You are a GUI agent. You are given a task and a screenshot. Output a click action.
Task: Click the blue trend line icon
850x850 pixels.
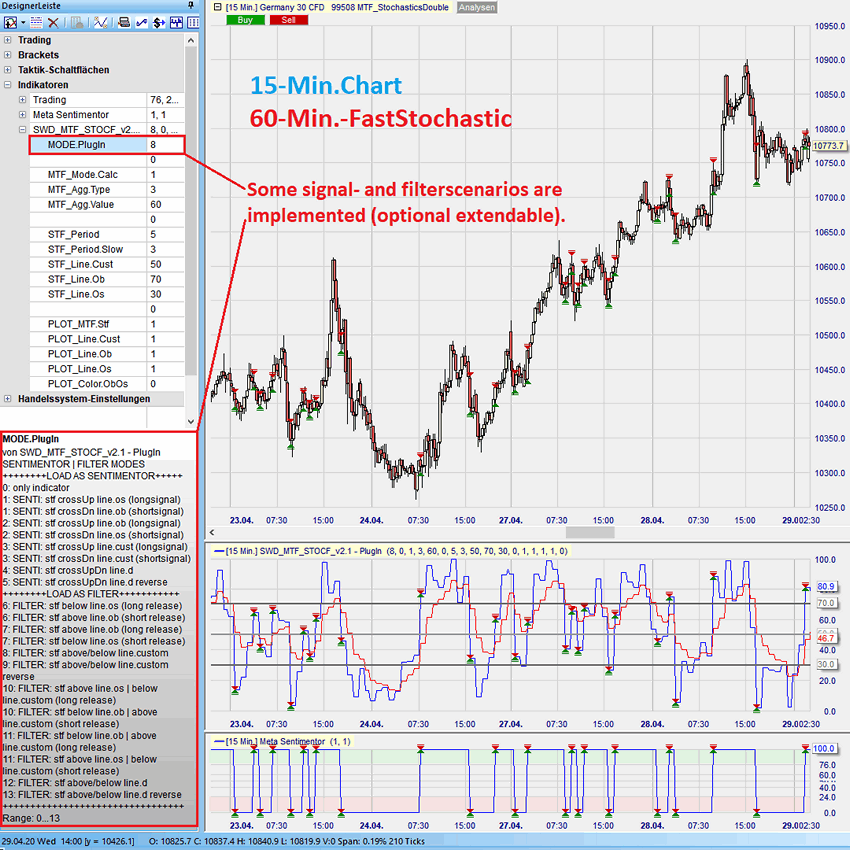141,22
